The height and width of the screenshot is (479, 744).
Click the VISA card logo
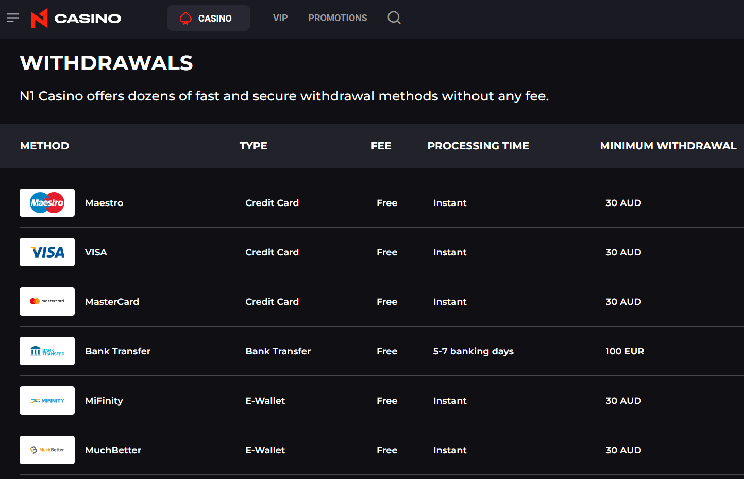point(47,252)
